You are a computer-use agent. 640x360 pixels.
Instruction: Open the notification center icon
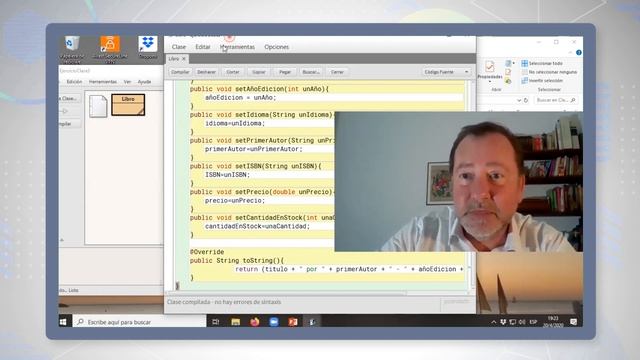click(573, 322)
